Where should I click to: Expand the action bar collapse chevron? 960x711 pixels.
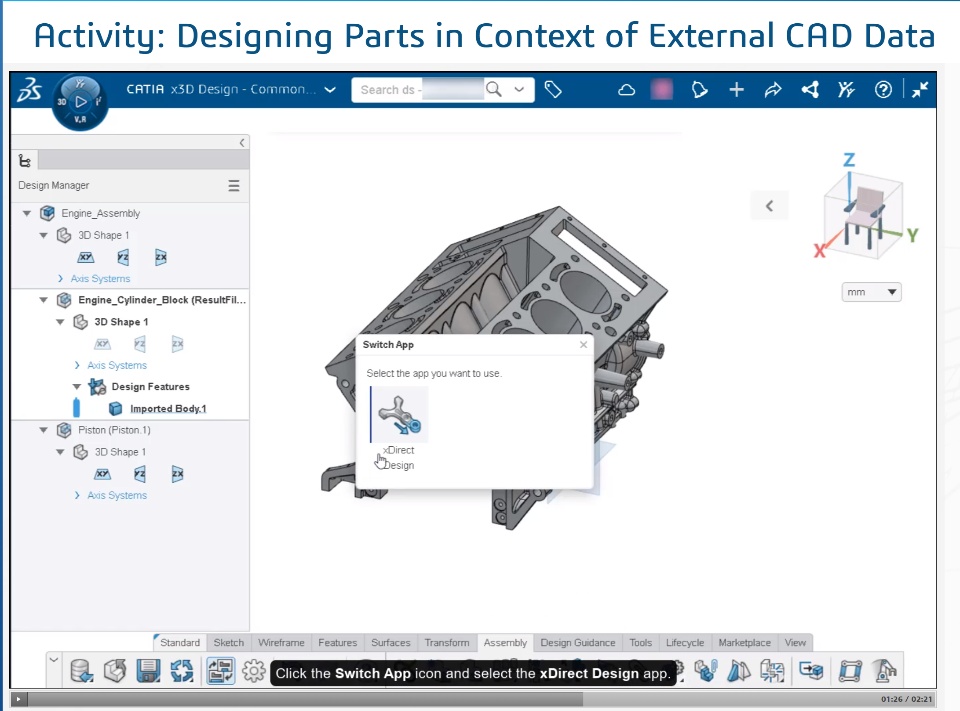(54, 660)
